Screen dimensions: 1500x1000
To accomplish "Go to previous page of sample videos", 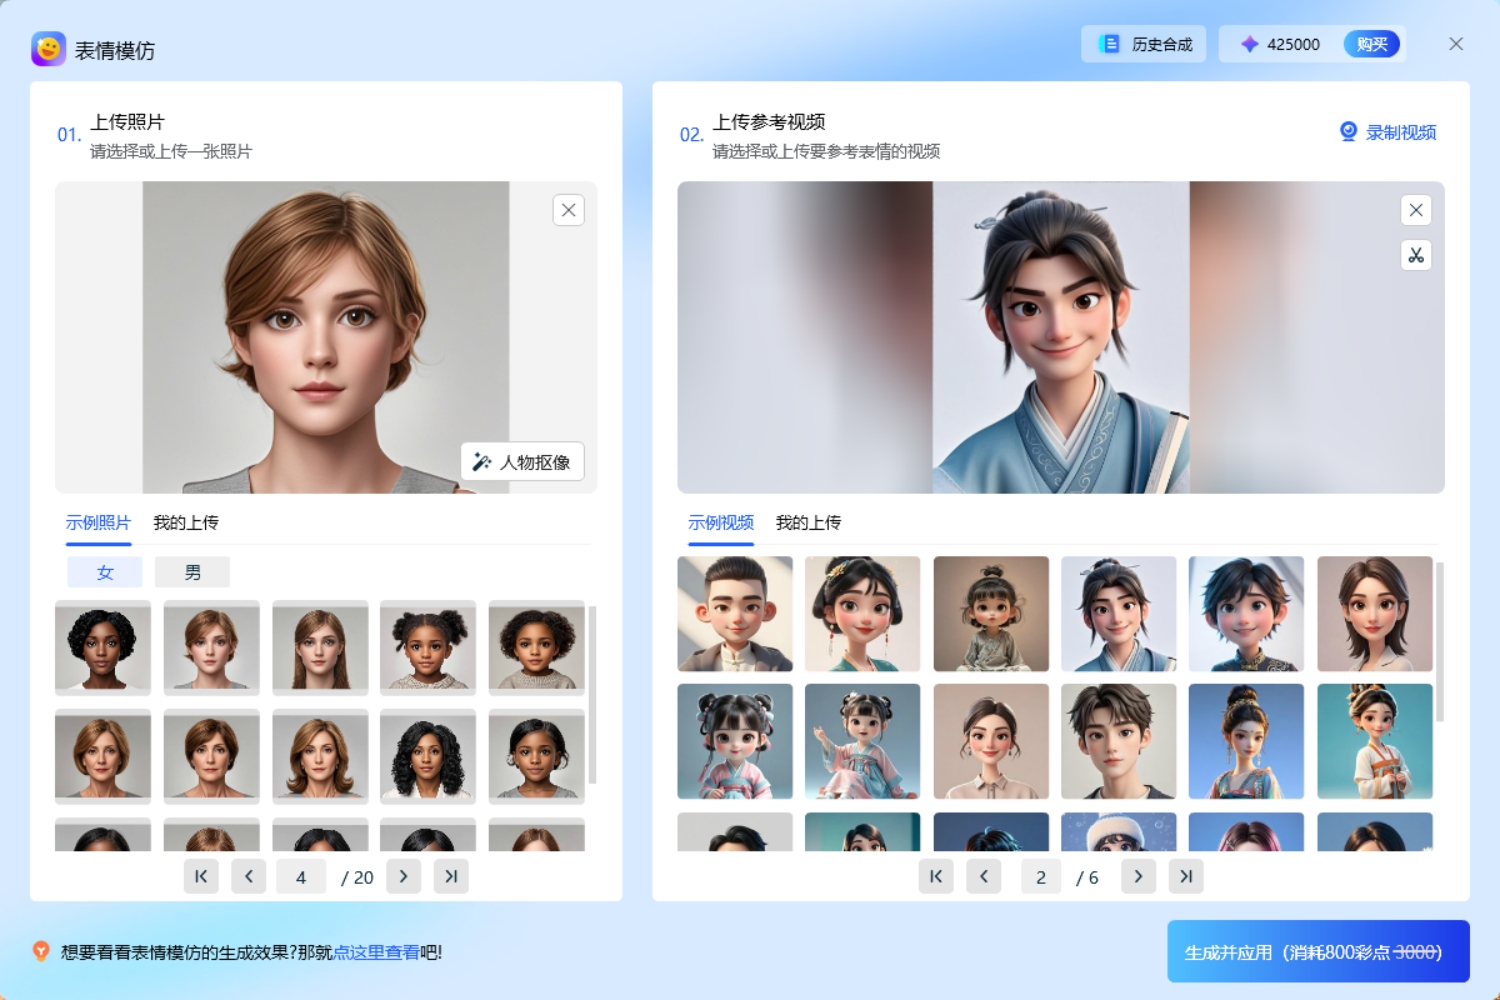I will [984, 877].
